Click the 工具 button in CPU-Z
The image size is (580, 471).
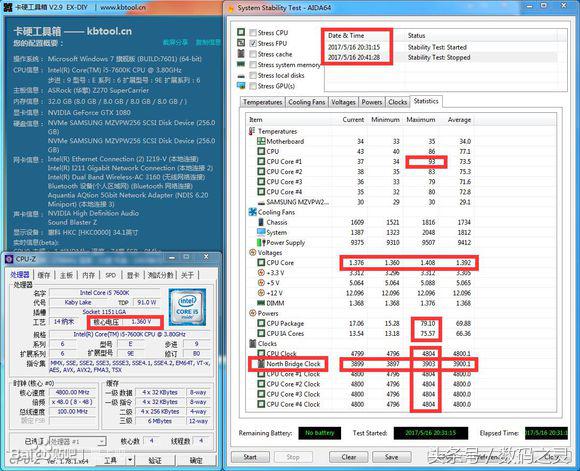tap(110, 460)
